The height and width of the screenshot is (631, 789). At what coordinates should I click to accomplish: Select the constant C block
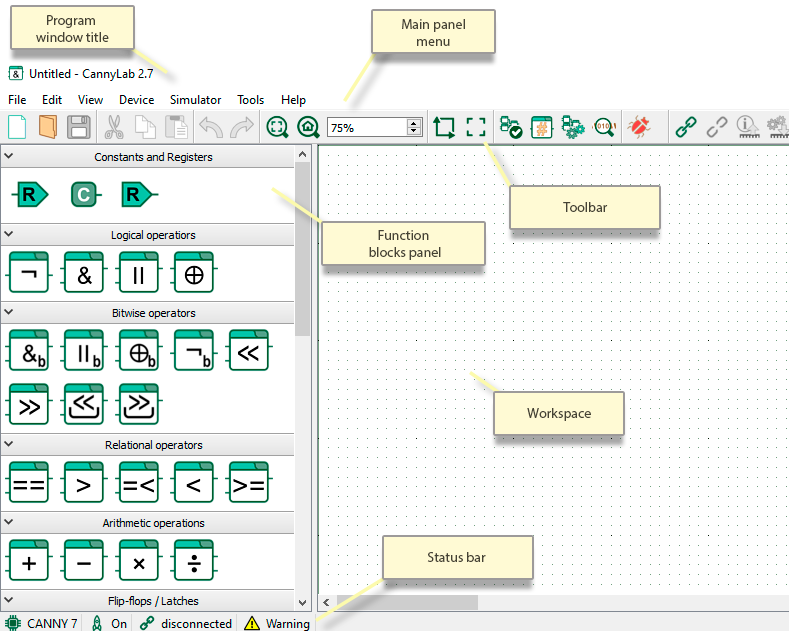85,195
